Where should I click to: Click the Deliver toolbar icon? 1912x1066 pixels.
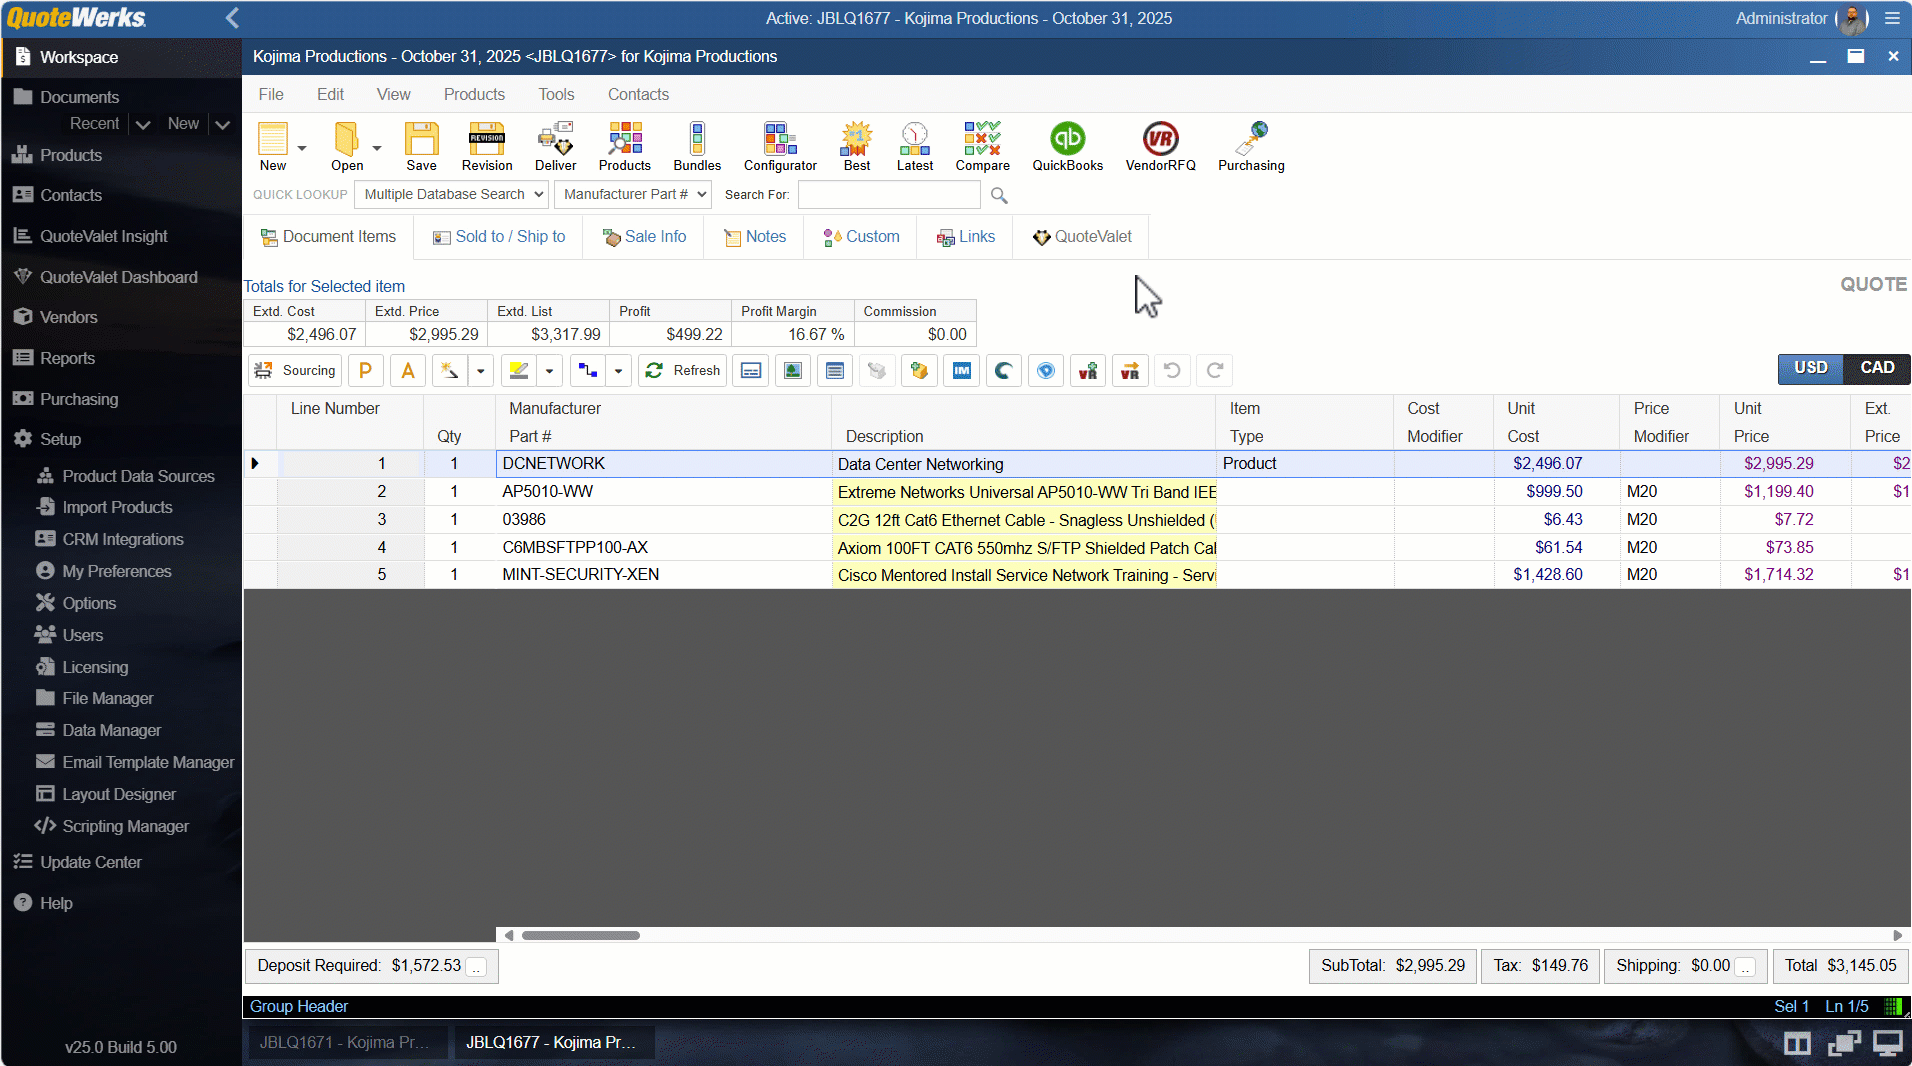pyautogui.click(x=555, y=146)
